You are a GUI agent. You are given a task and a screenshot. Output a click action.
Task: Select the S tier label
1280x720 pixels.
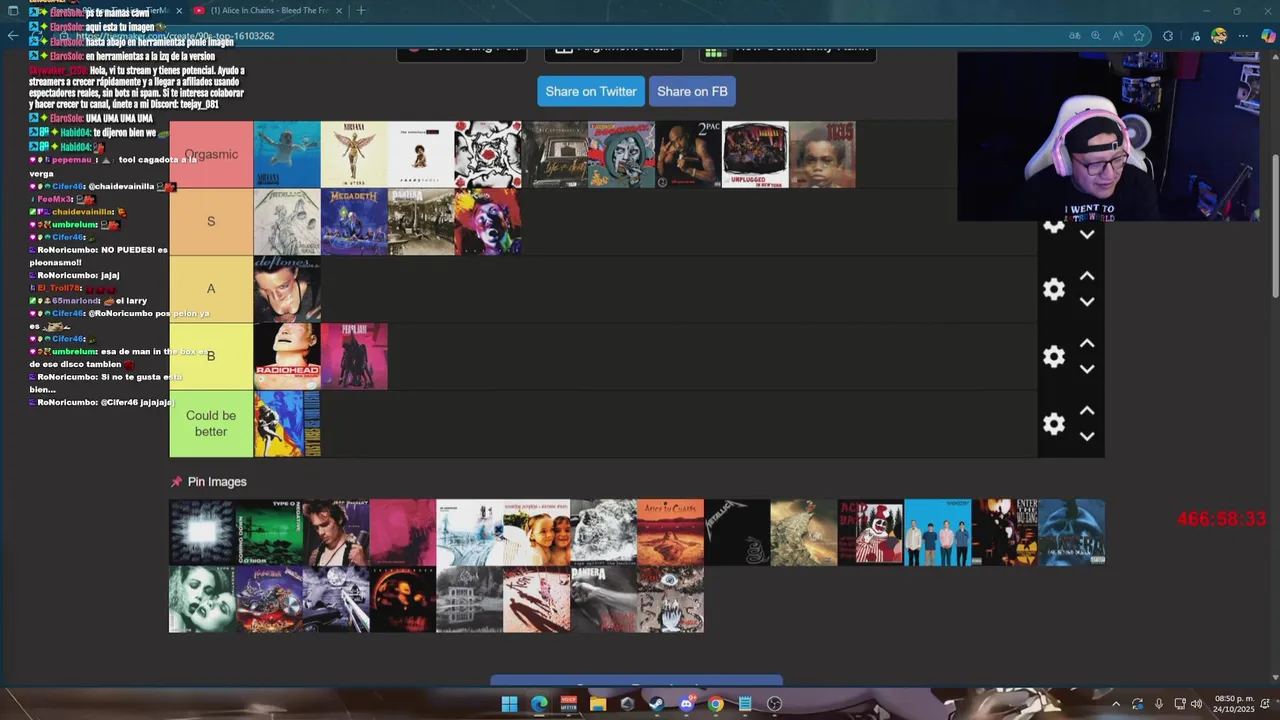(x=211, y=222)
